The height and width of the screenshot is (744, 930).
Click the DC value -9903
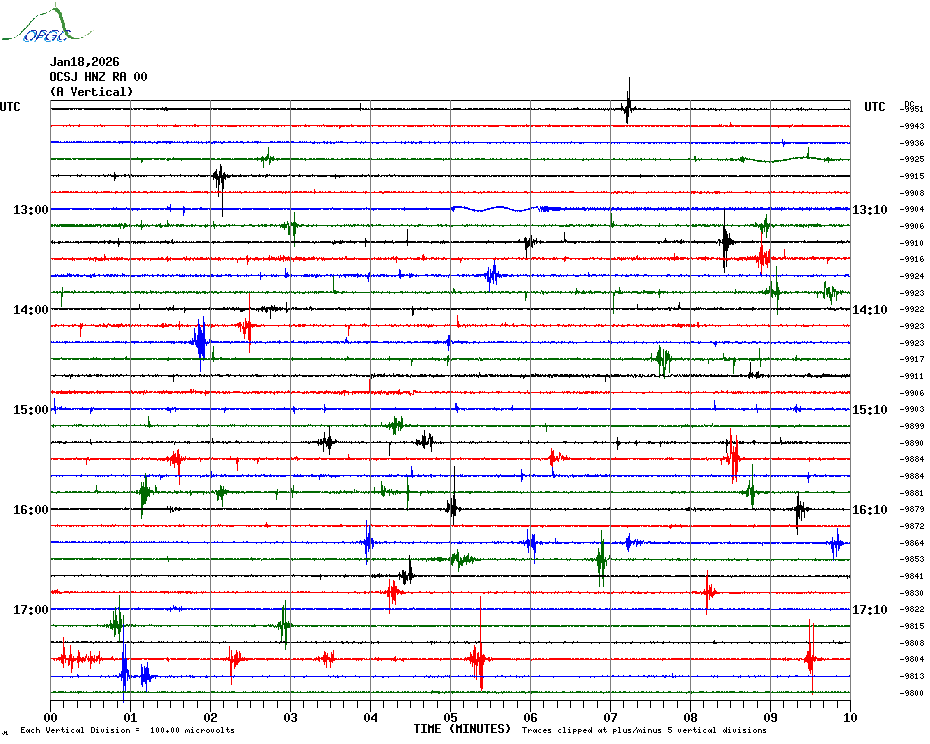[x=912, y=409]
